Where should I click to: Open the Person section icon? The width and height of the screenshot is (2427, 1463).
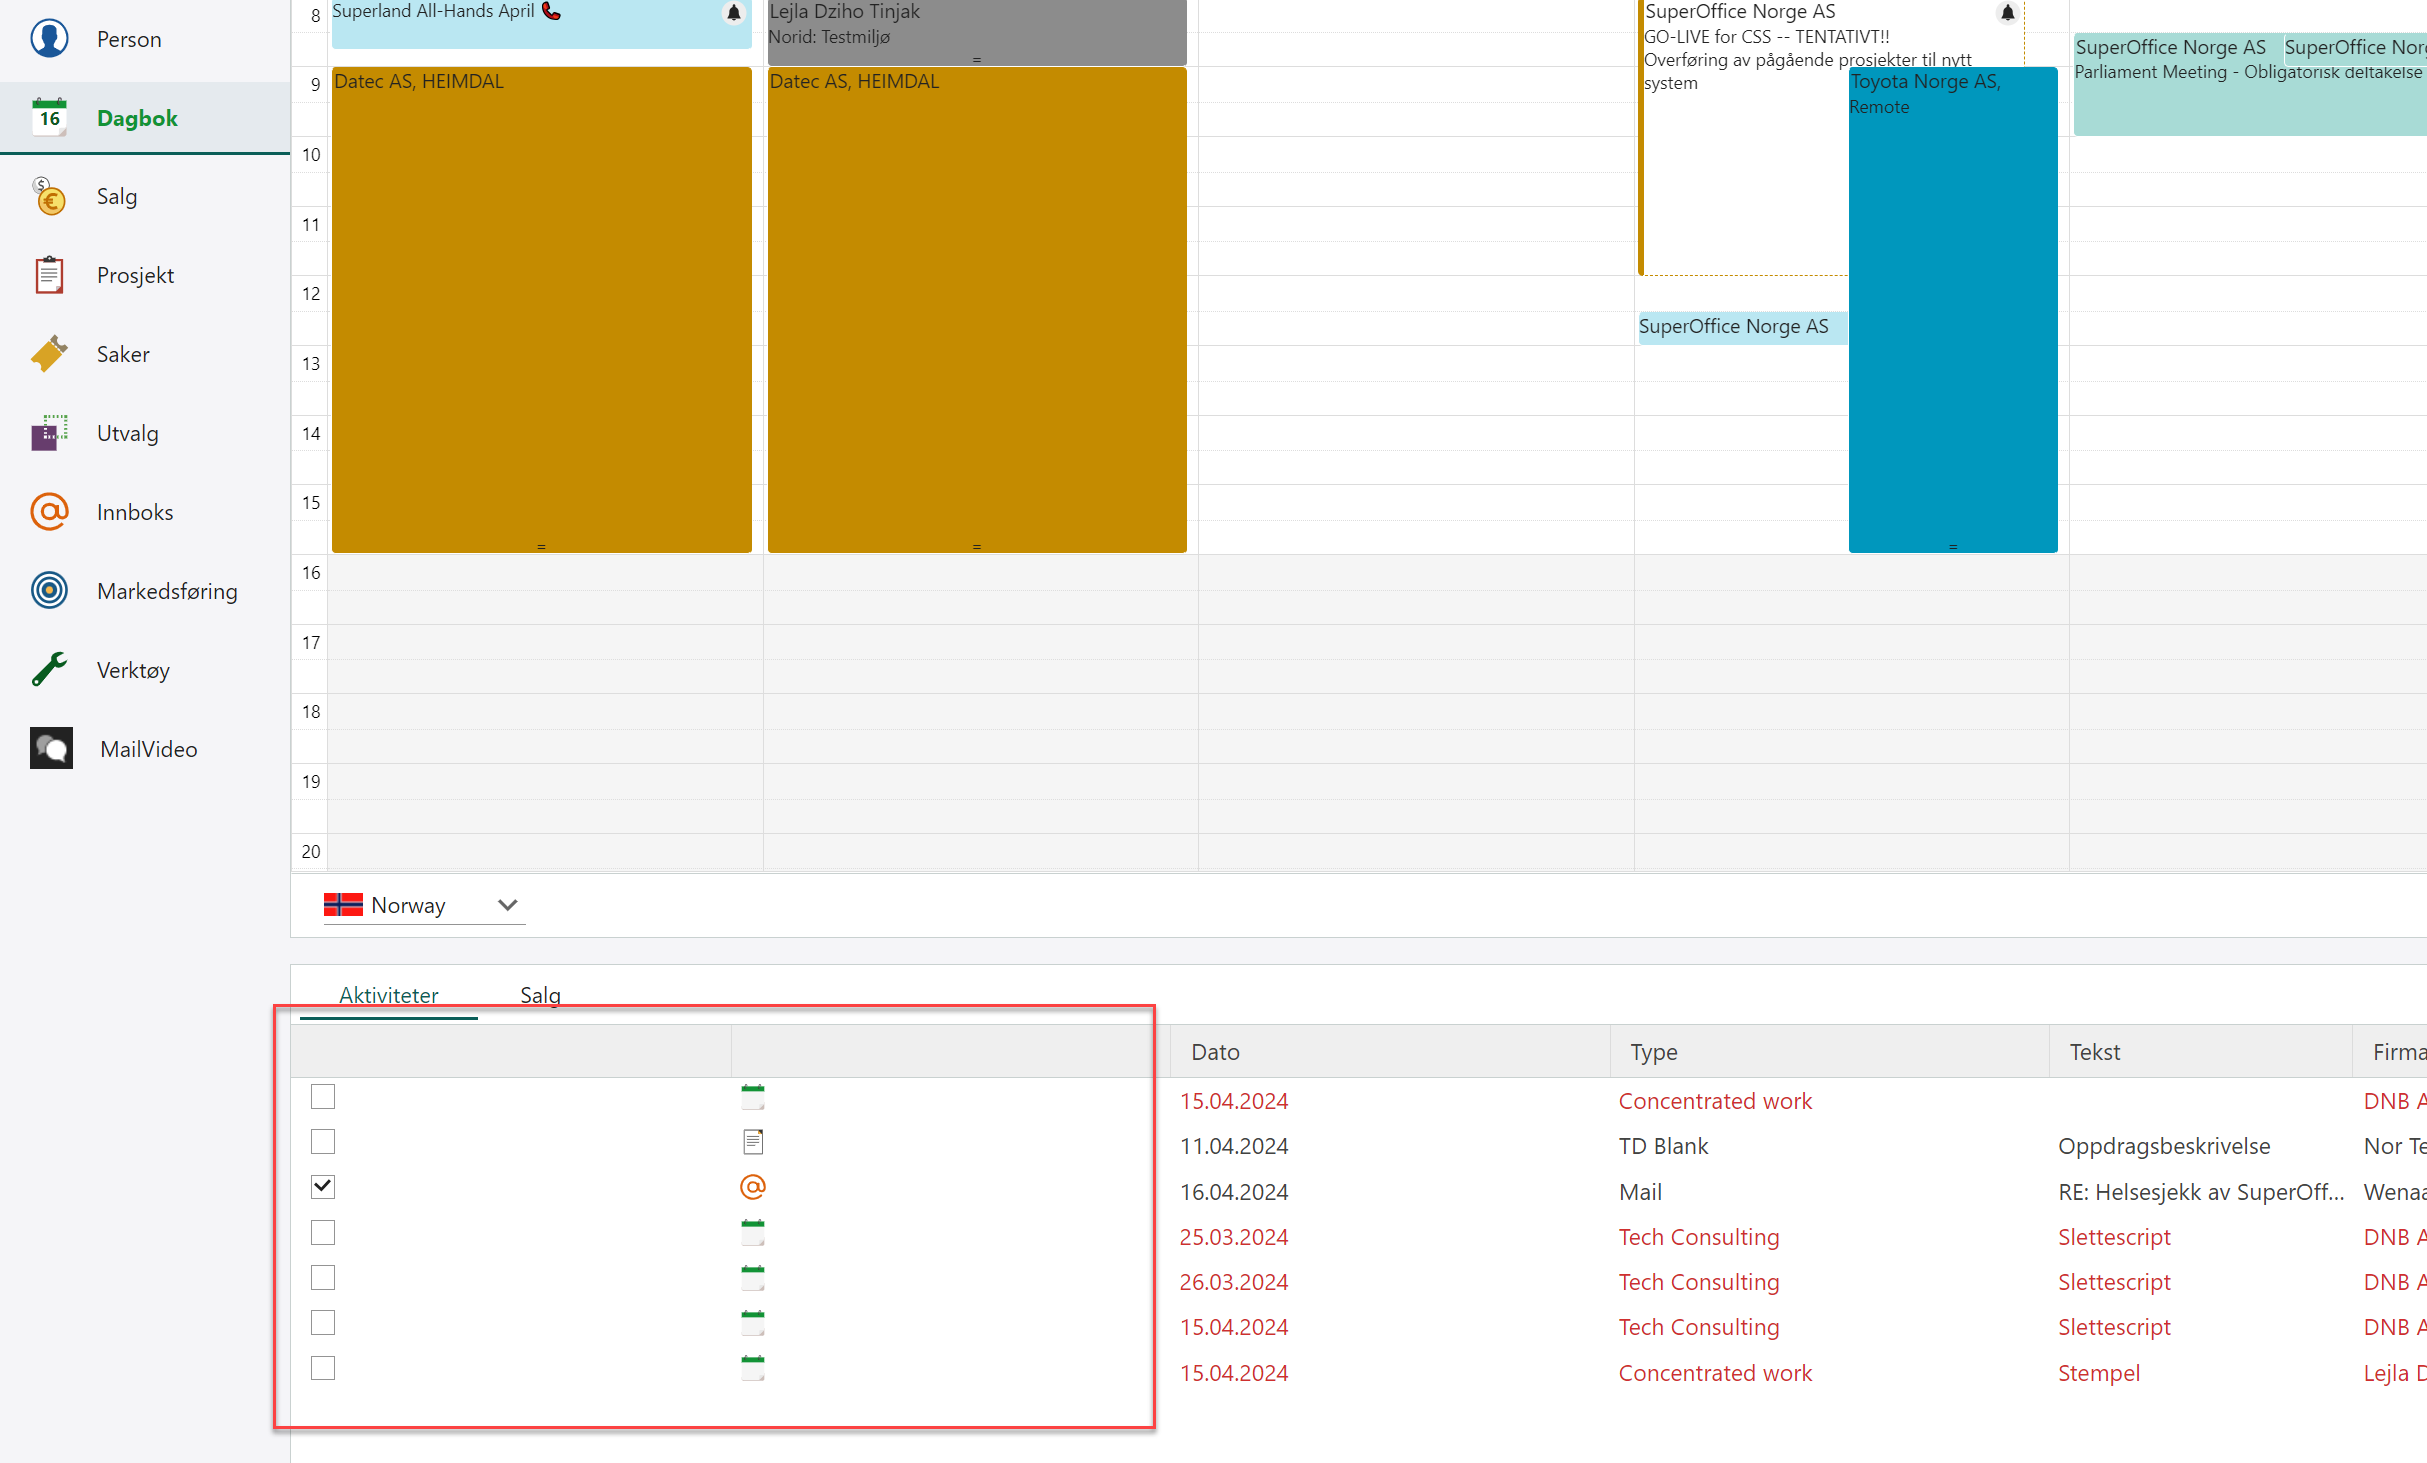click(x=49, y=39)
